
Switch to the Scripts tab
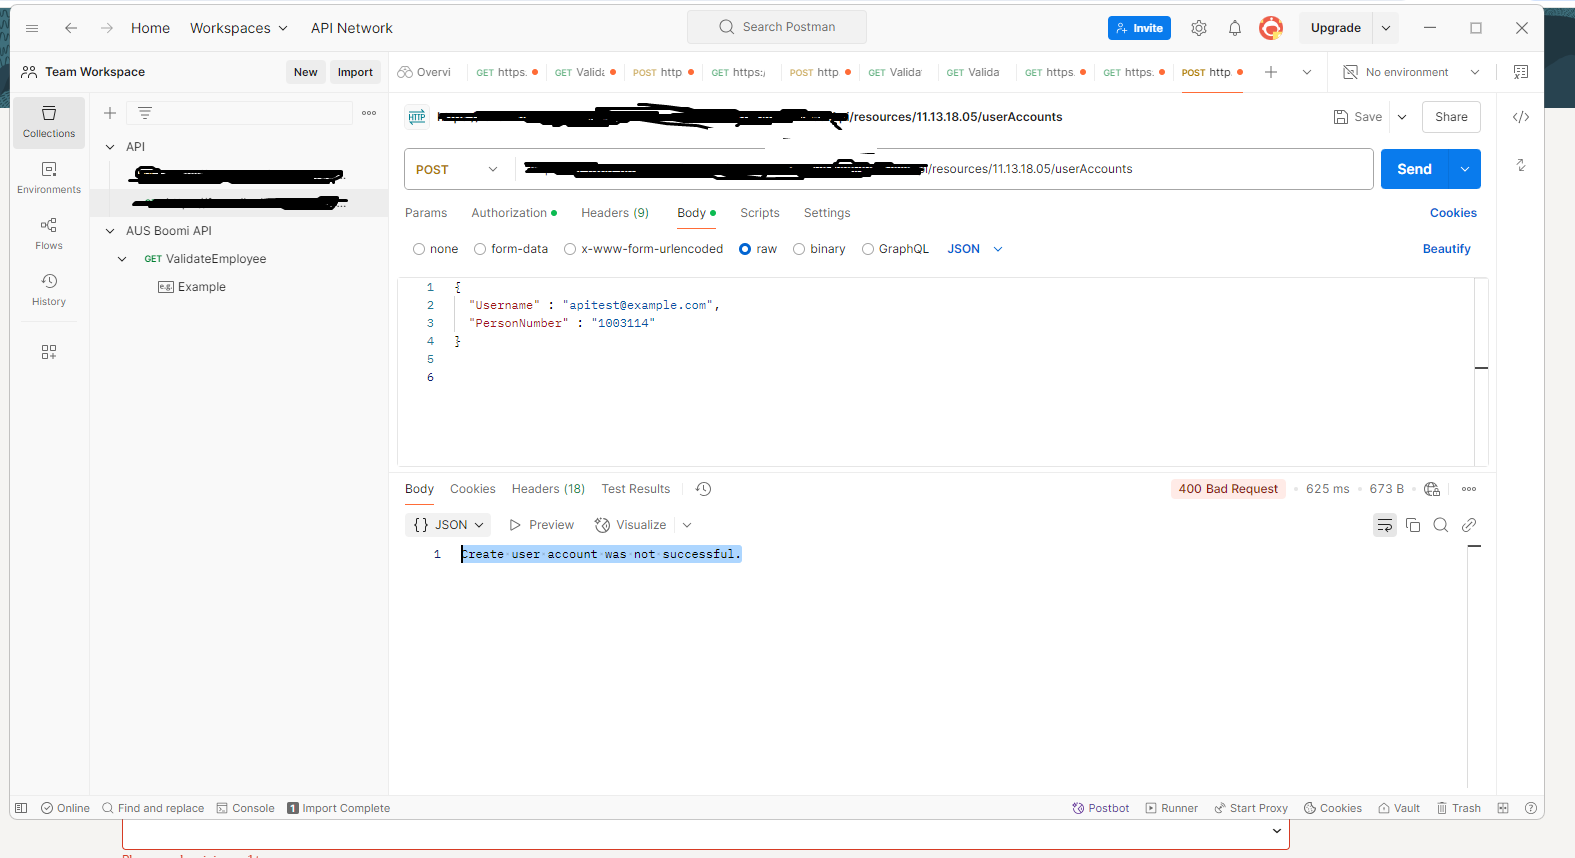760,213
